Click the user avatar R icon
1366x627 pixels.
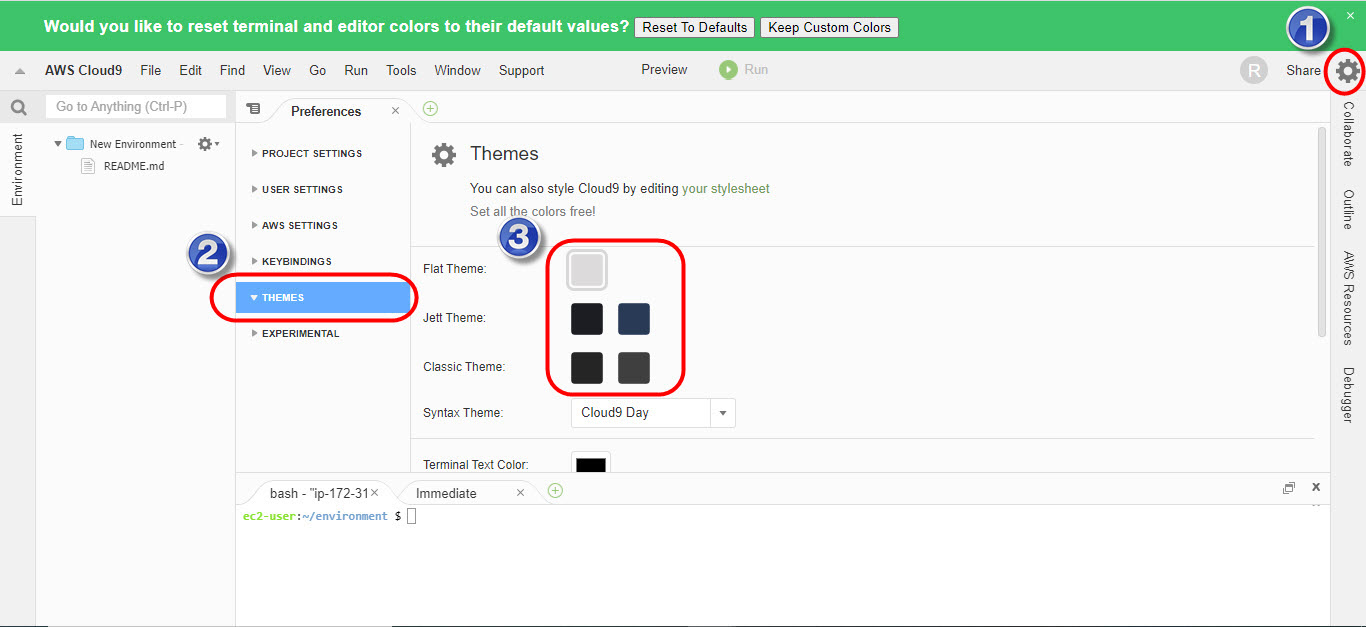tap(1253, 70)
